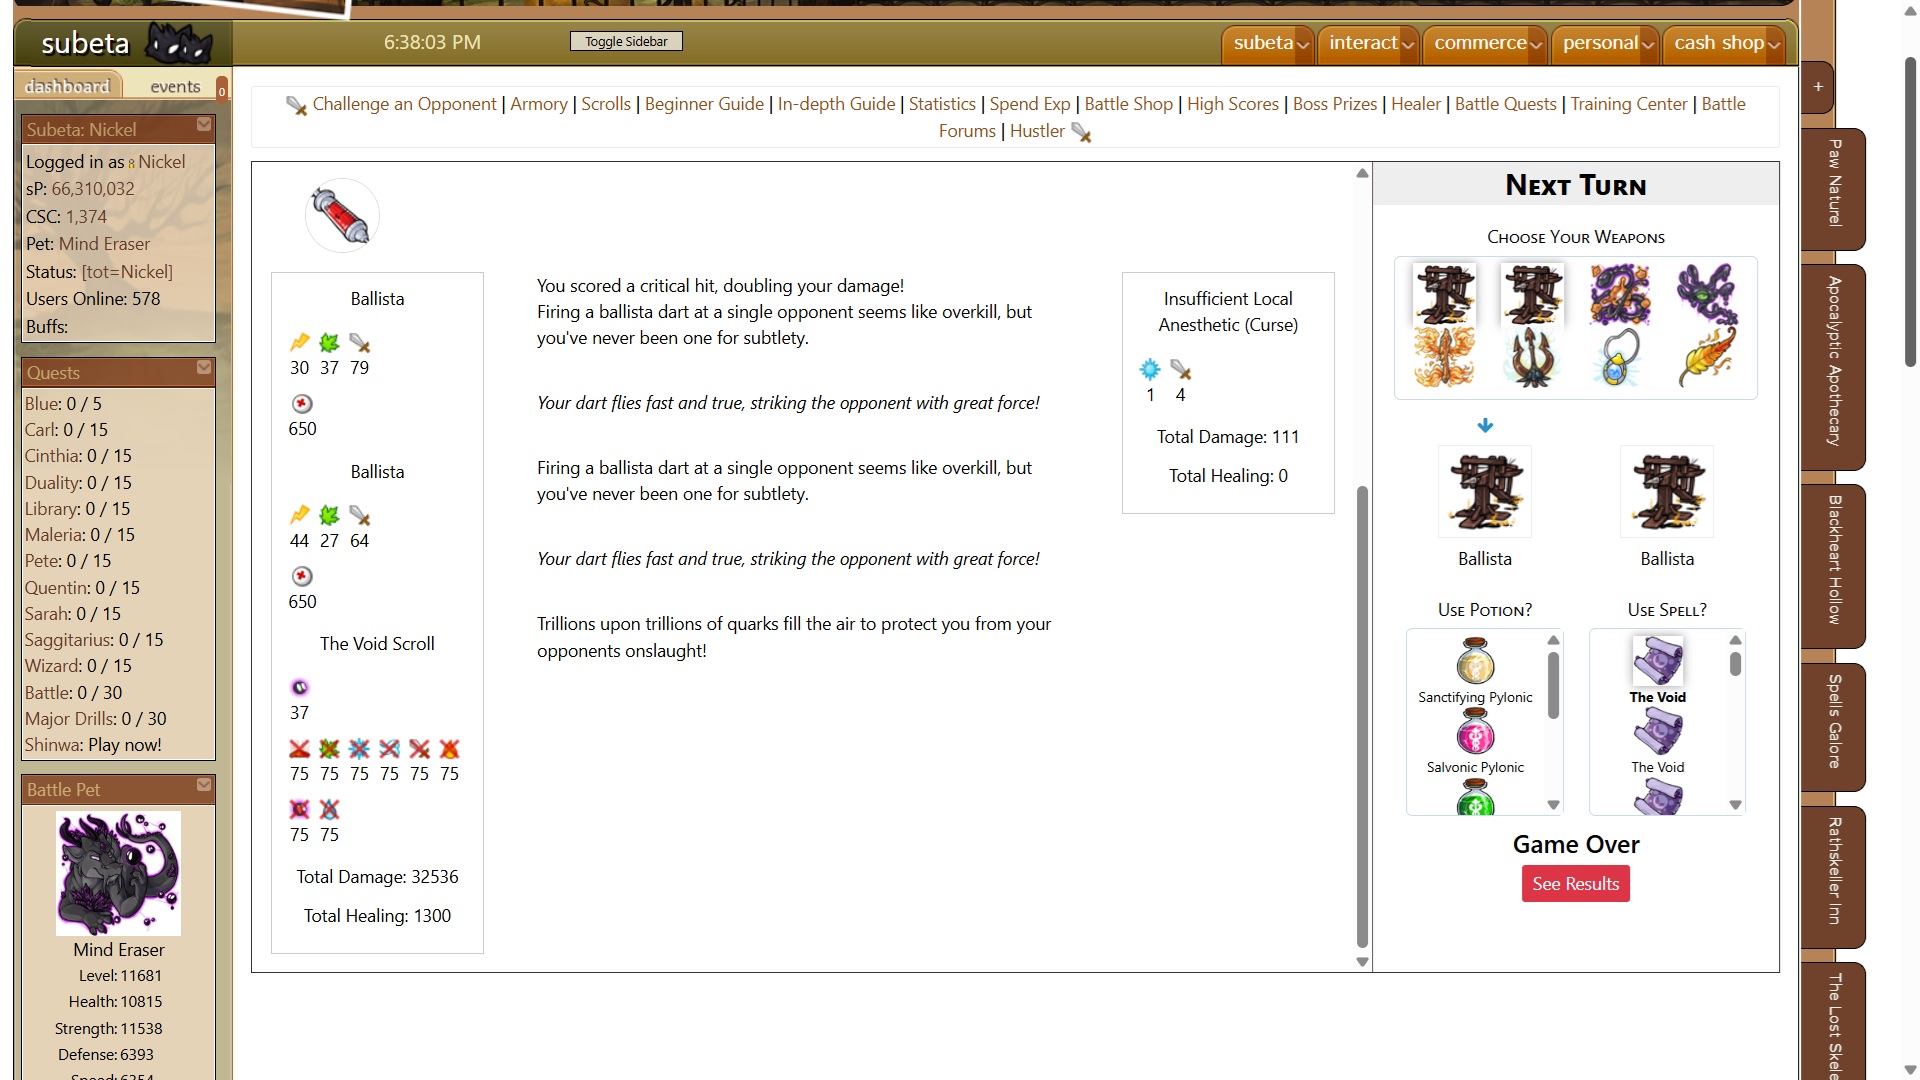Click the See Results button

(x=1575, y=884)
